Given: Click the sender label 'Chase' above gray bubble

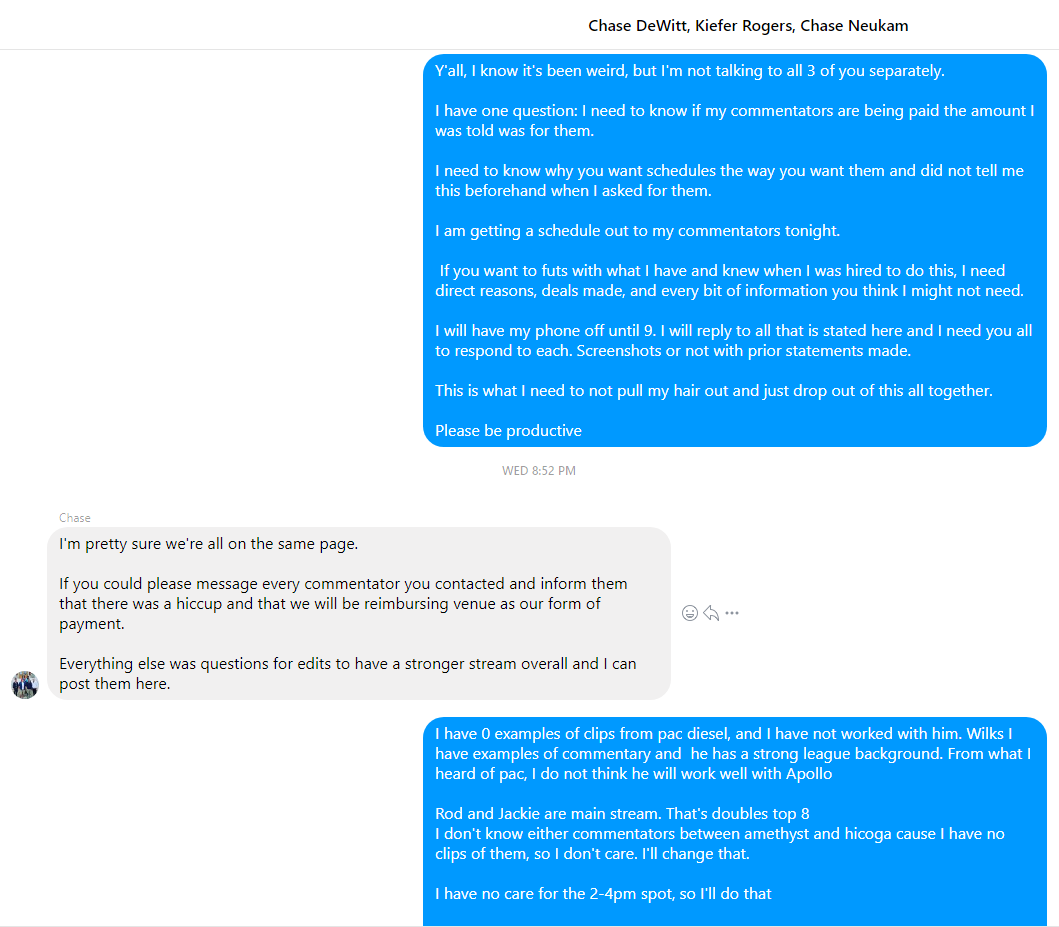Looking at the screenshot, I should point(74,518).
